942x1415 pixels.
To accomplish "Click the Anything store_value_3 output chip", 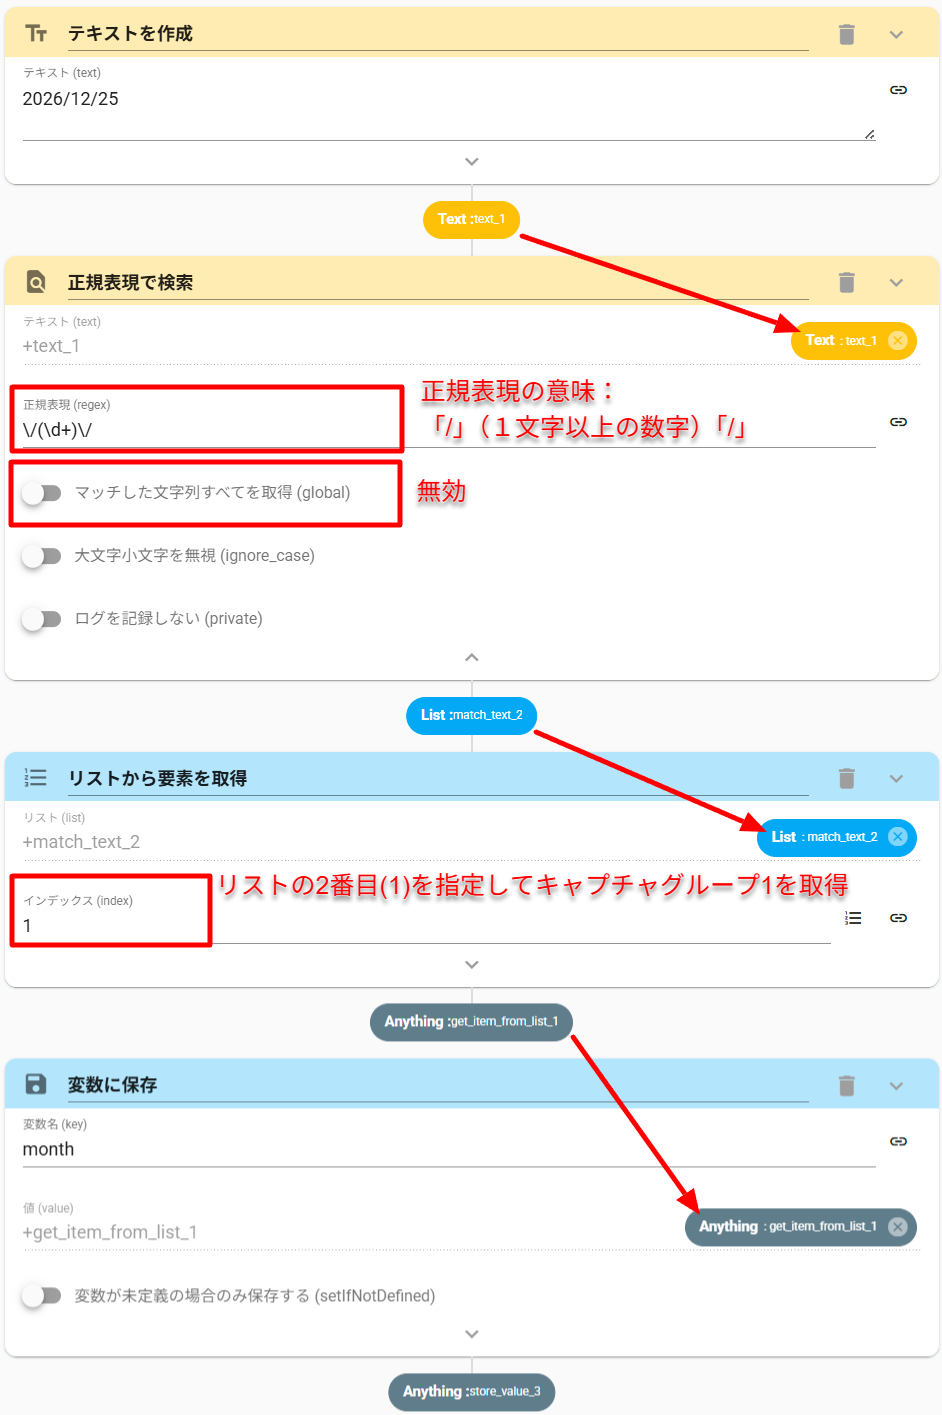I will coord(471,1391).
